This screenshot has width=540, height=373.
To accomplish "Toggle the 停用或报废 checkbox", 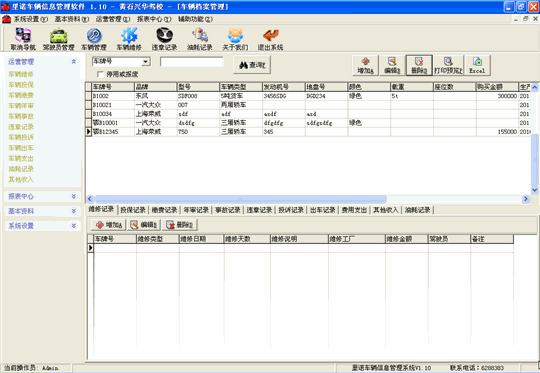I will pos(101,74).
